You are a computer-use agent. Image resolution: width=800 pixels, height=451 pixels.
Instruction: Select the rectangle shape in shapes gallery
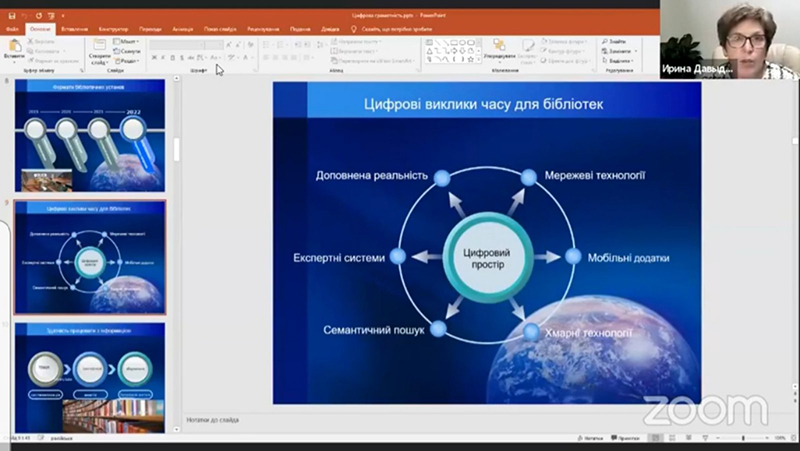(x=454, y=42)
